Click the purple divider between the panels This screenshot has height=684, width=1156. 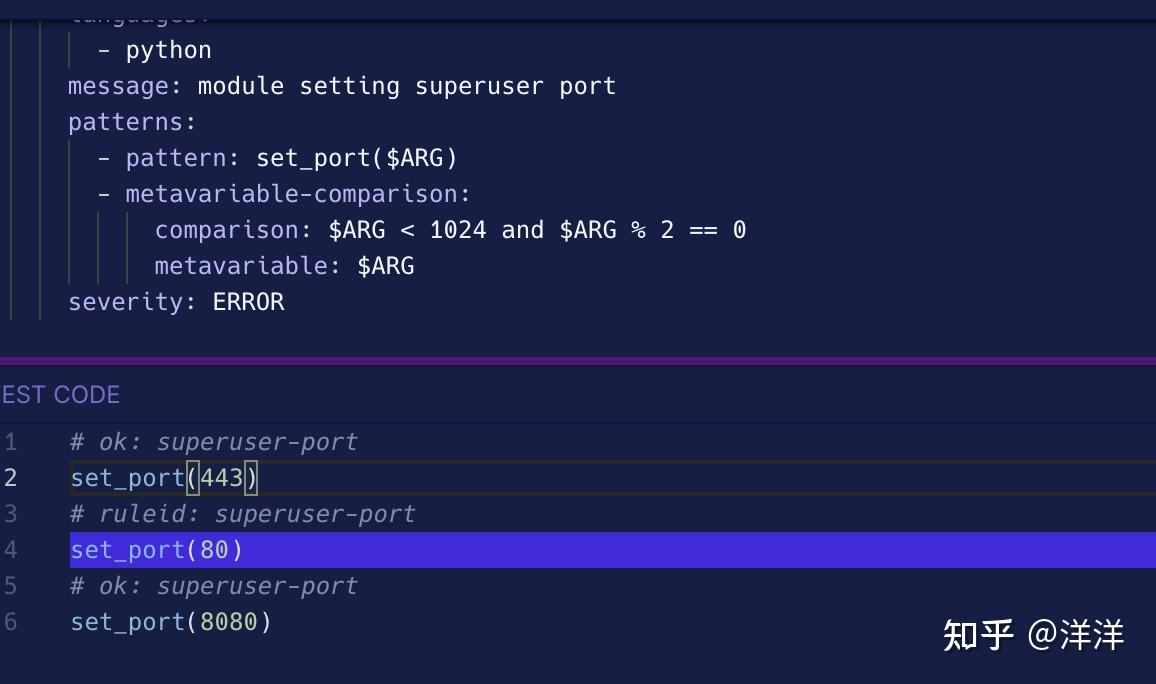pyautogui.click(x=578, y=361)
